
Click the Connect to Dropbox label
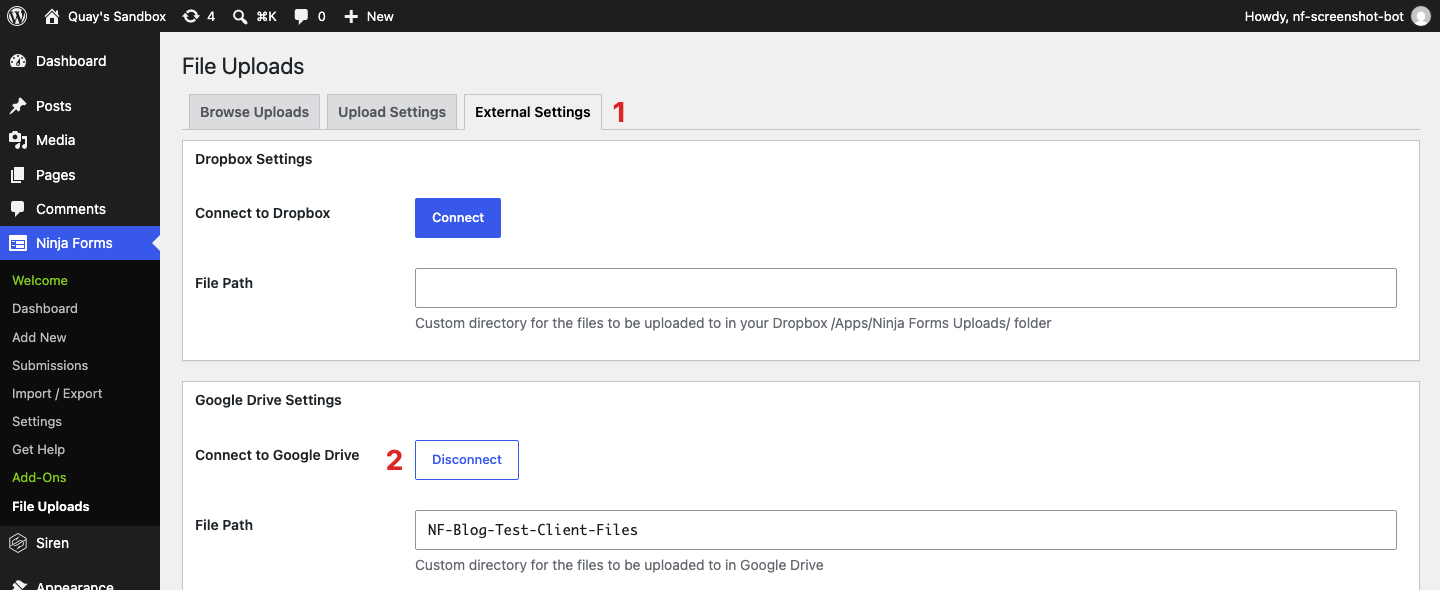(263, 213)
